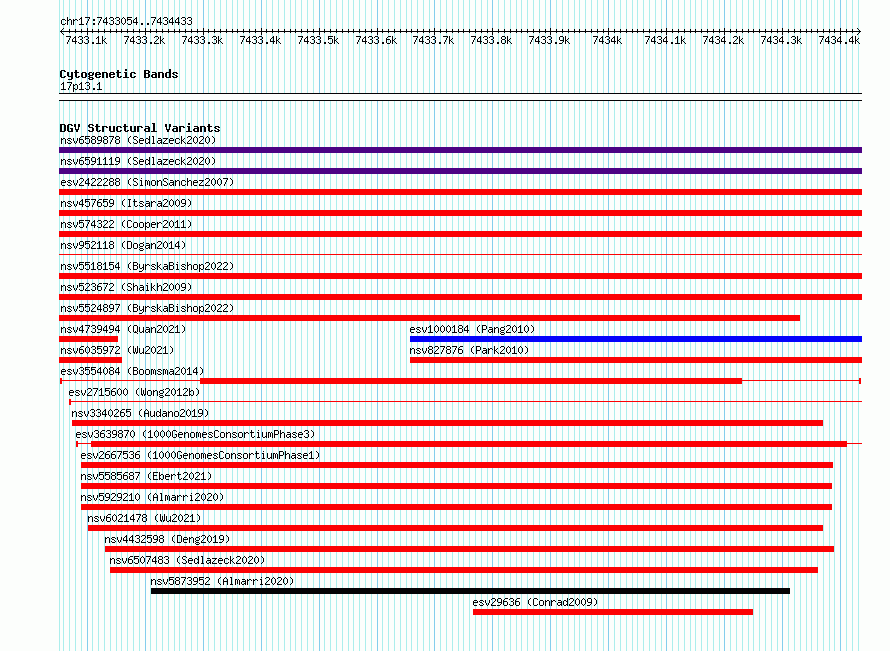Open the nsv6591119 (Sedlazeck2020) variant label
Viewport: 890px width, 651px height.
tap(138, 161)
